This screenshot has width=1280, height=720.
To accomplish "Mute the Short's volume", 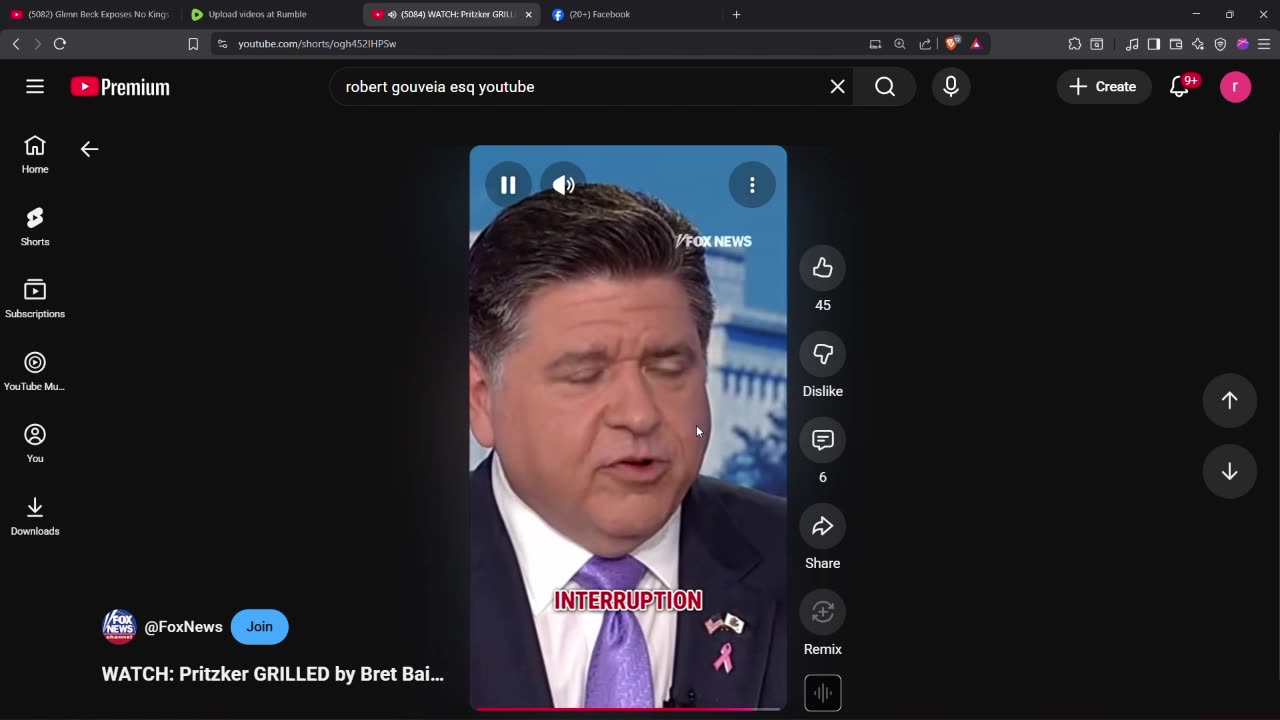I will pyautogui.click(x=564, y=185).
